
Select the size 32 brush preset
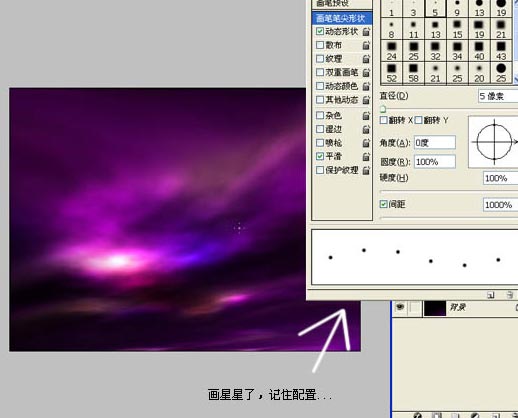coord(435,51)
